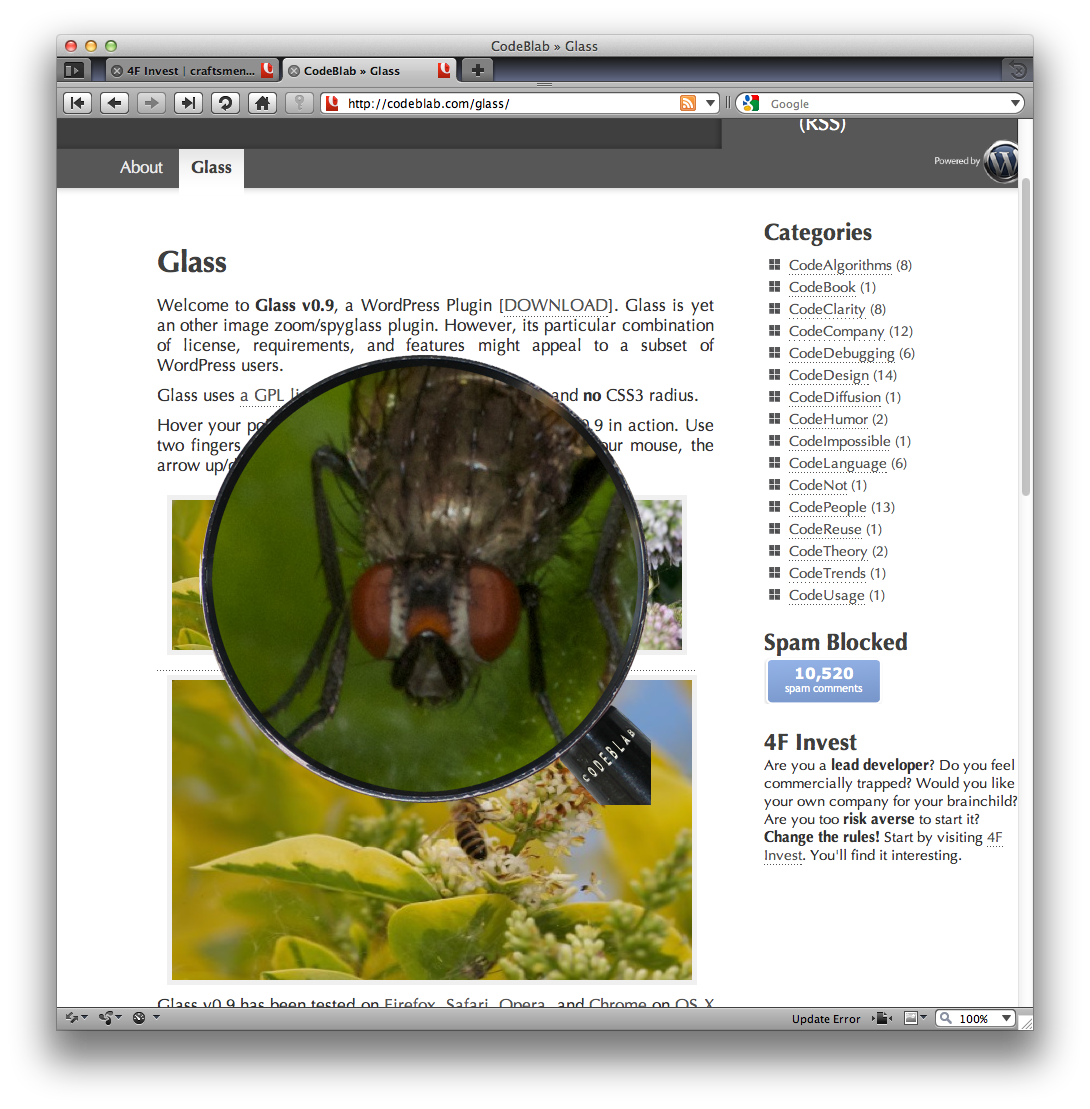This screenshot has width=1090, height=1109.
Task: Open the CodeDiffusion category
Action: click(835, 397)
